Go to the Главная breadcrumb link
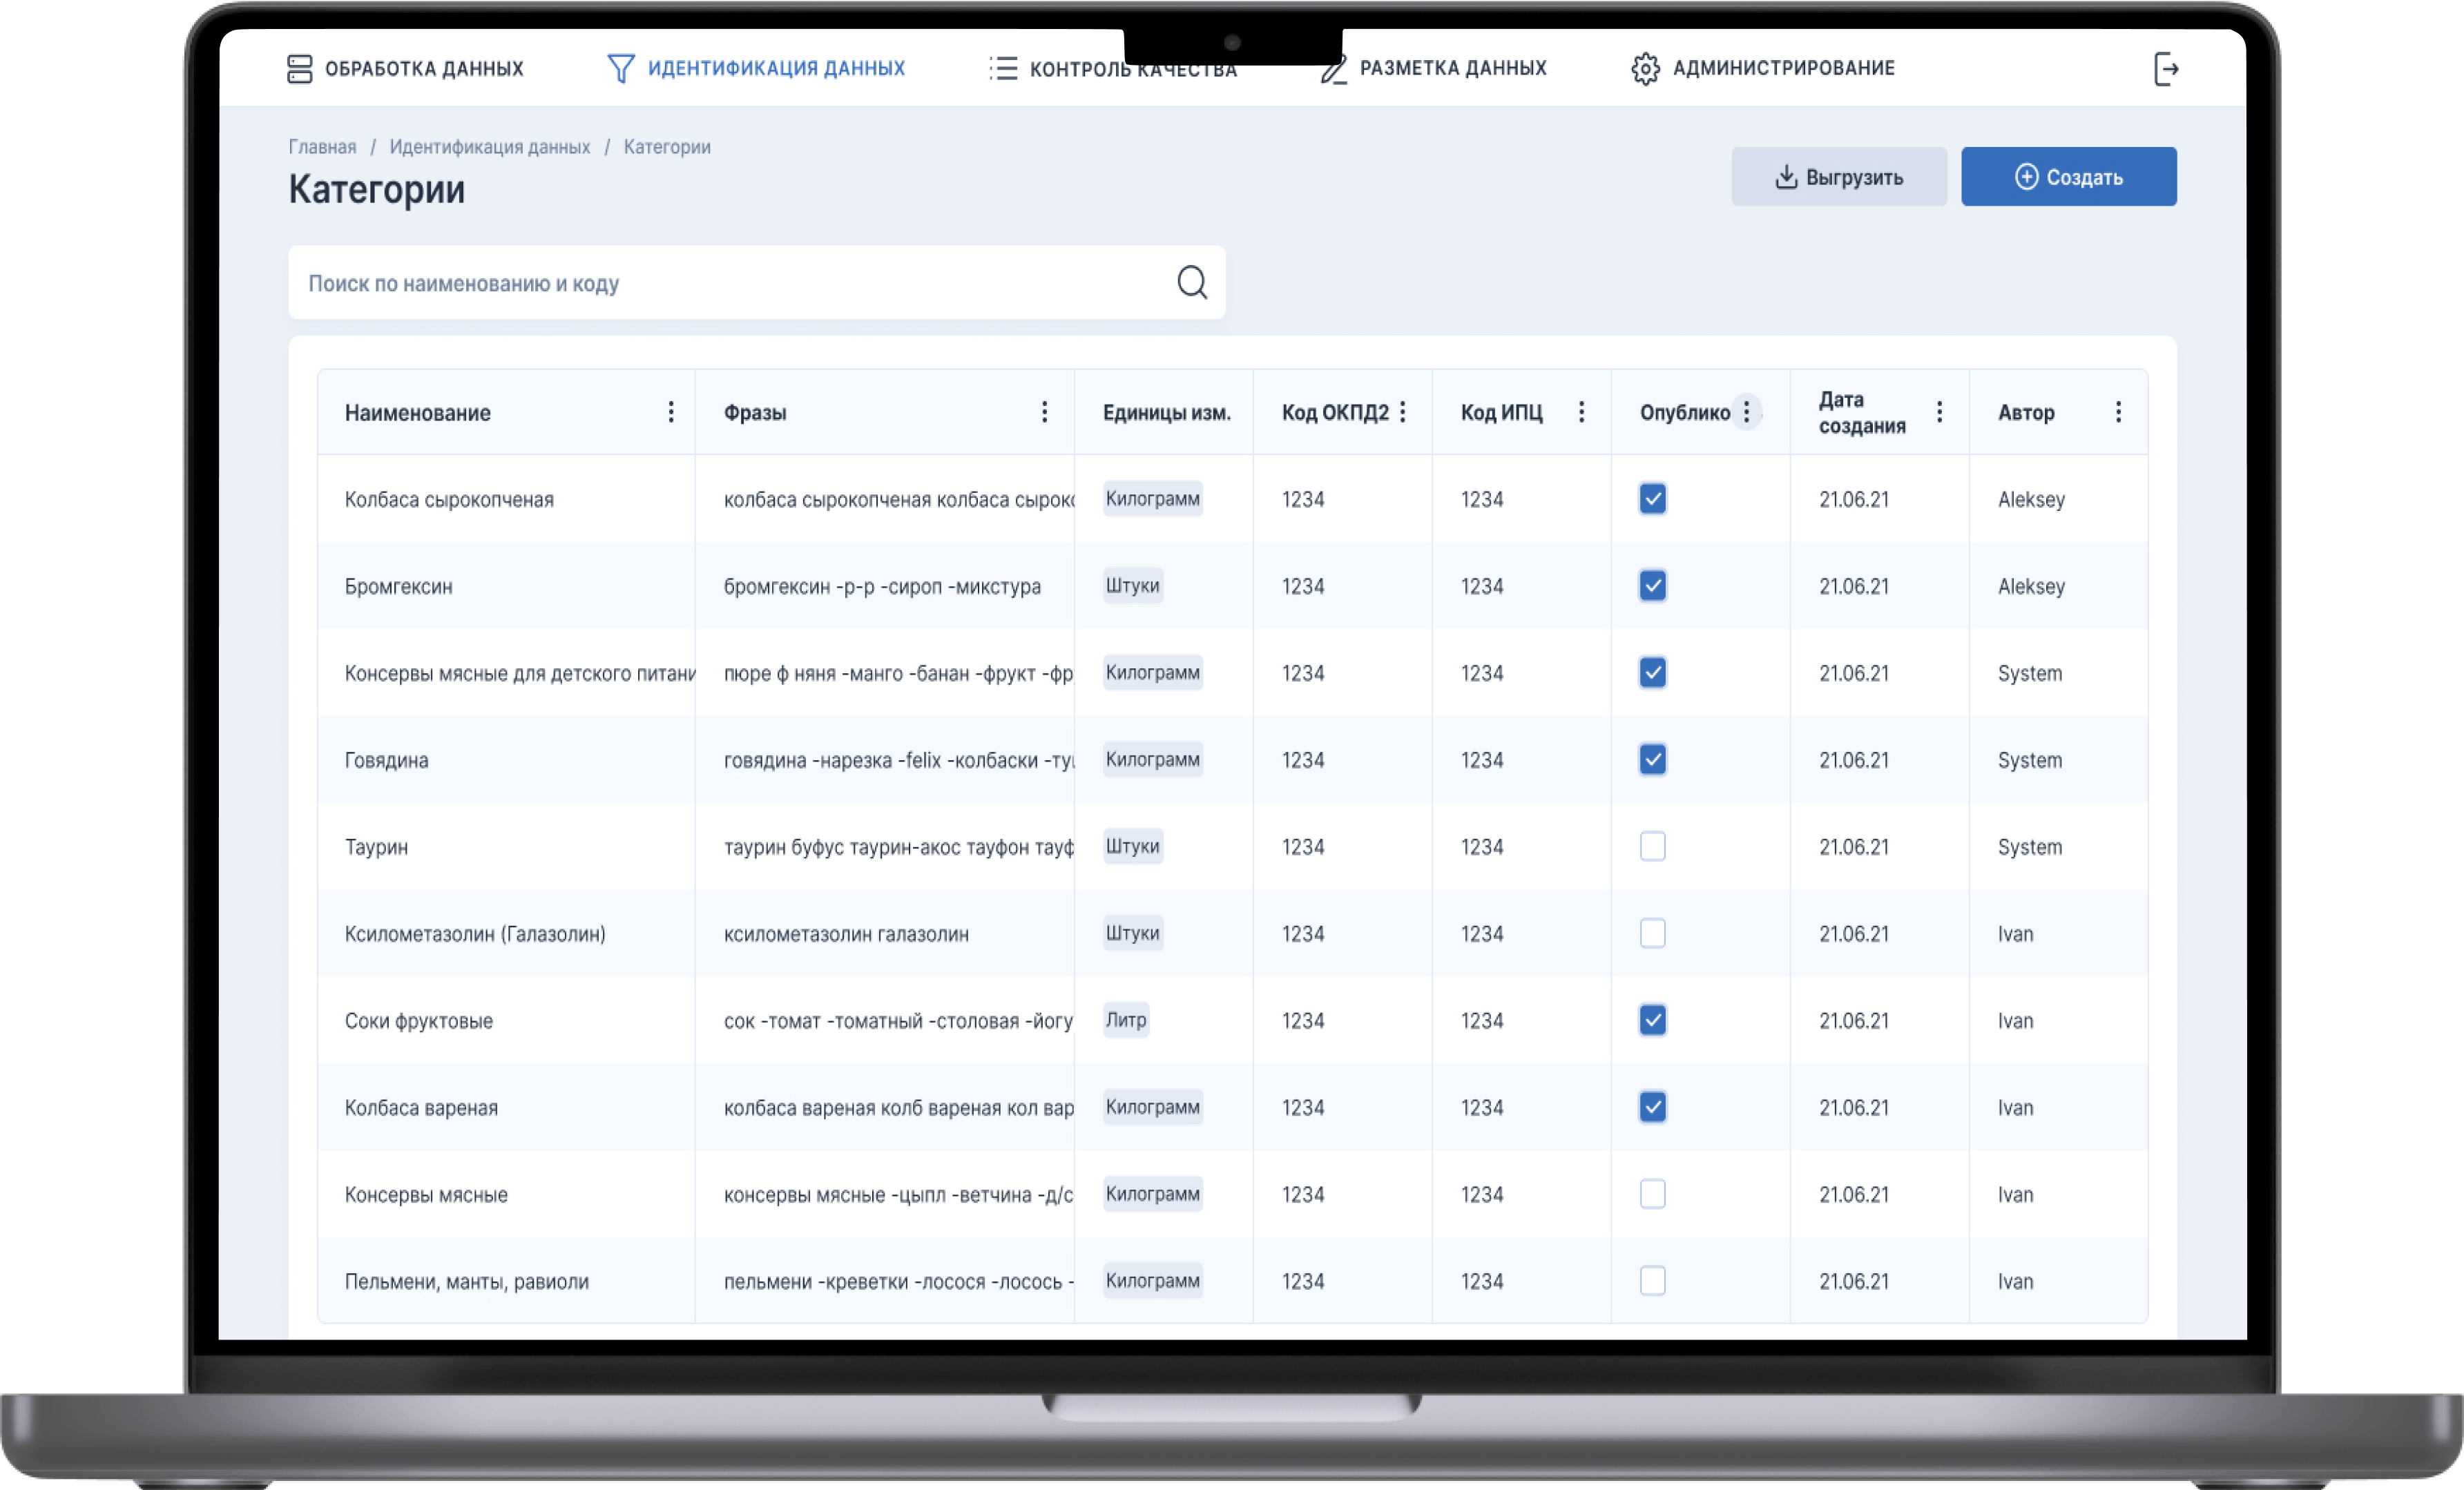The image size is (2464, 1490). pyautogui.click(x=322, y=147)
